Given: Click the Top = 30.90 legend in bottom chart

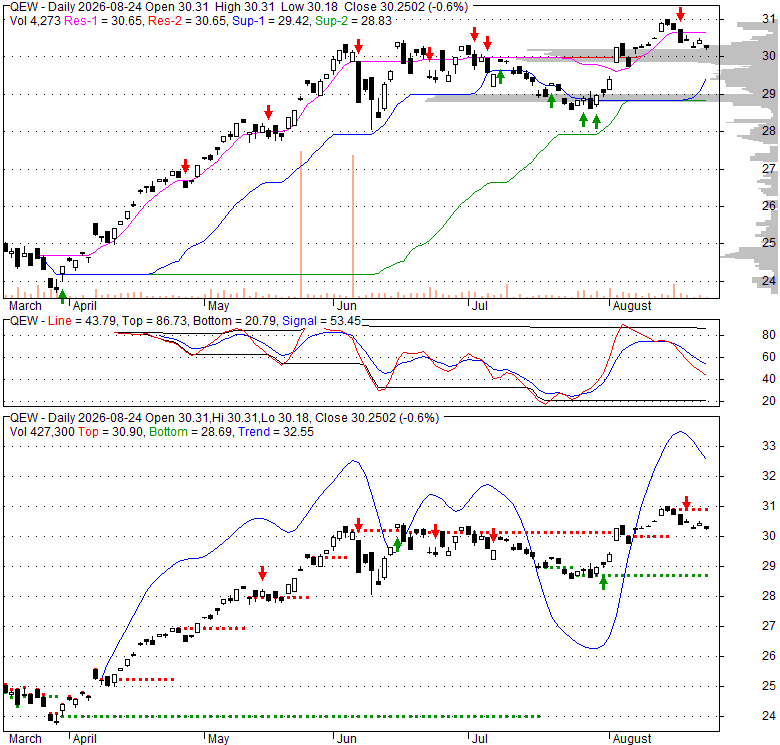Looking at the screenshot, I should pyautogui.click(x=110, y=432).
